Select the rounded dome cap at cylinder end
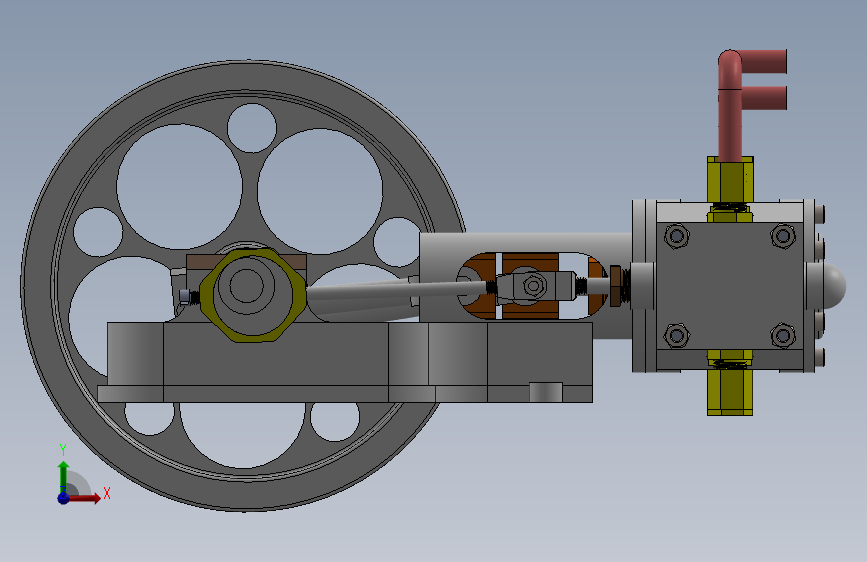Viewport: 867px width, 562px height. (835, 286)
